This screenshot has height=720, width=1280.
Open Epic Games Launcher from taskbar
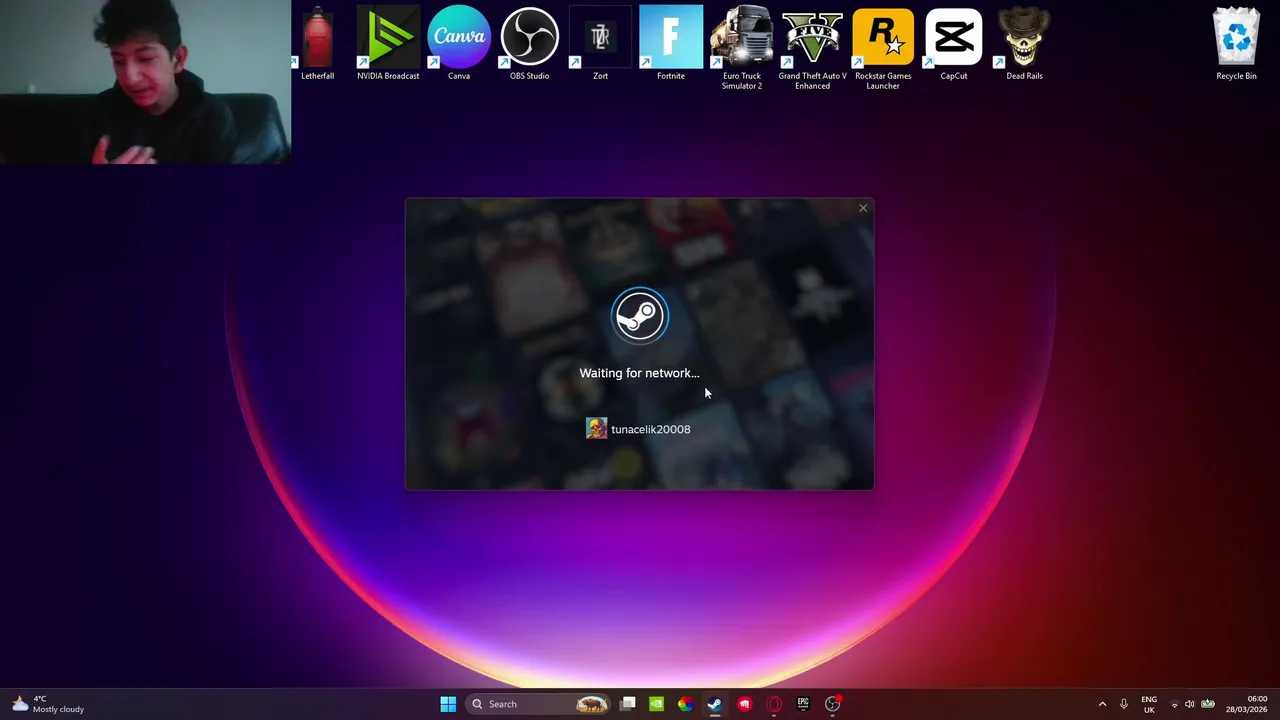tap(803, 704)
